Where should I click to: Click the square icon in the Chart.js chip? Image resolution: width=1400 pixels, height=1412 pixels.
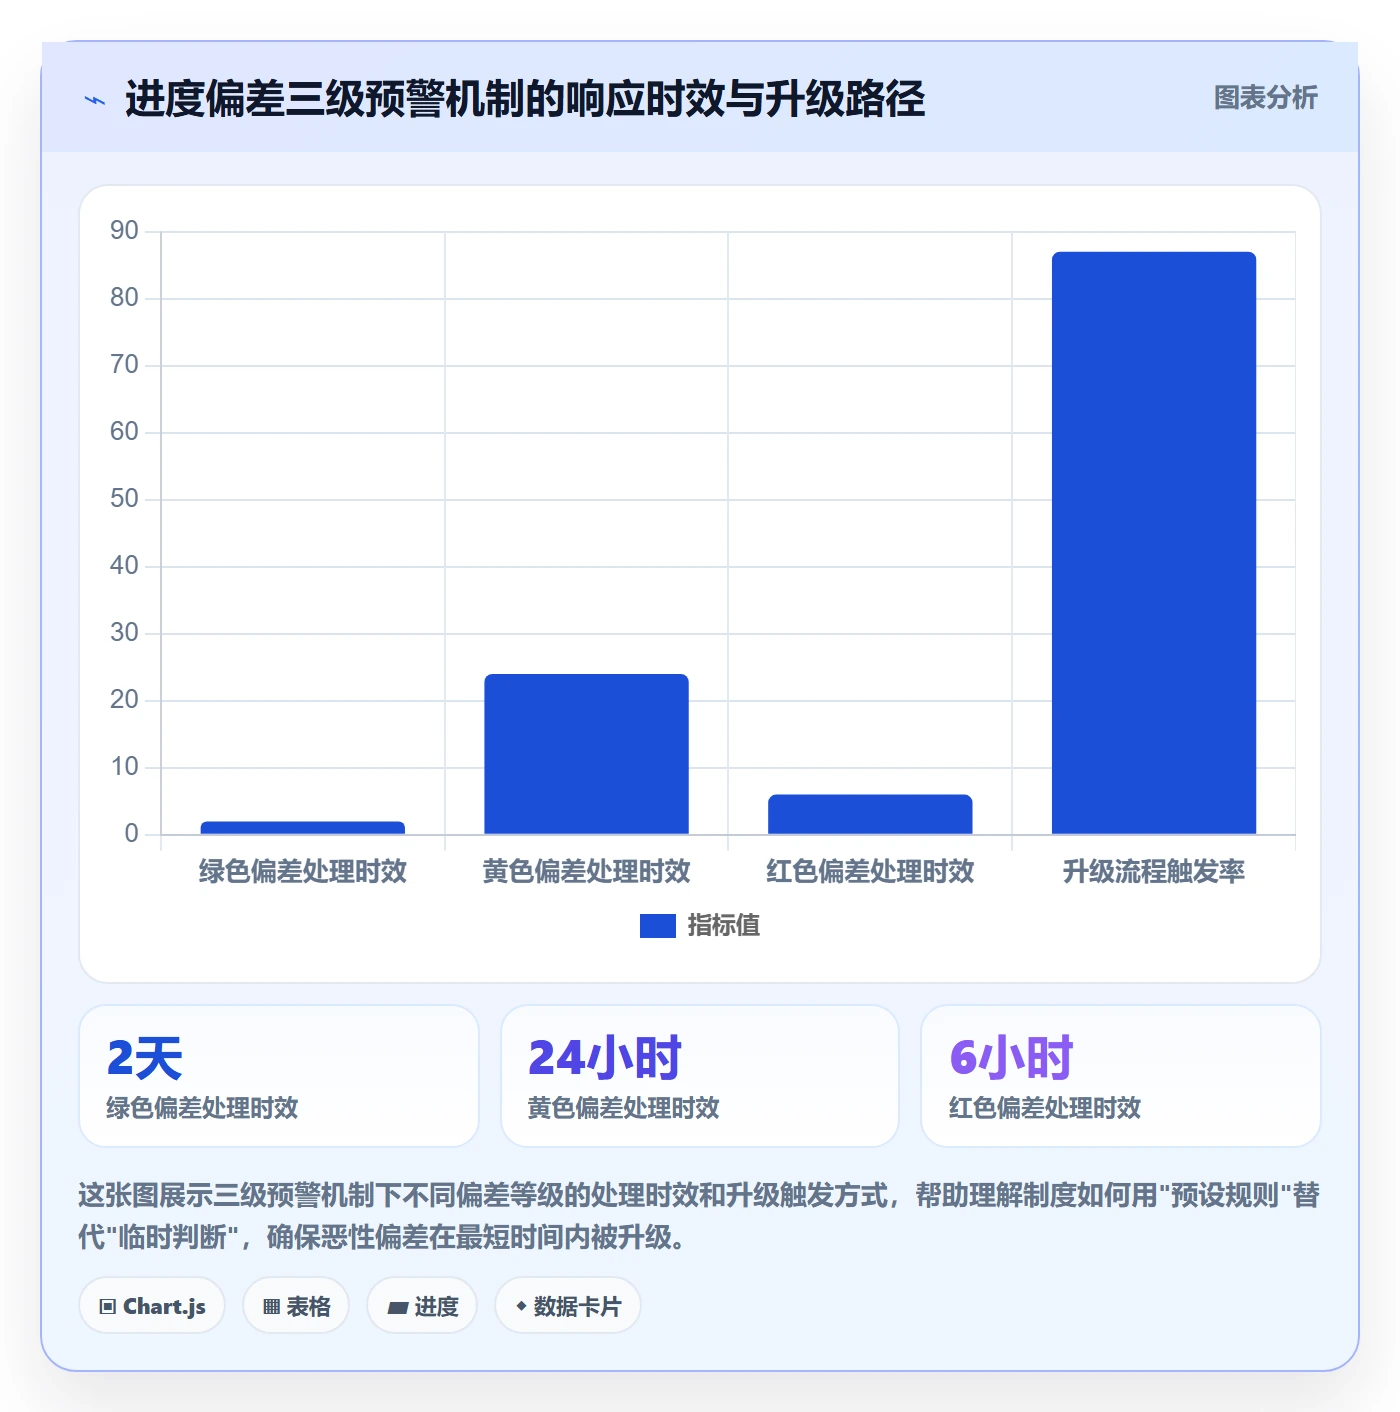coord(108,1307)
